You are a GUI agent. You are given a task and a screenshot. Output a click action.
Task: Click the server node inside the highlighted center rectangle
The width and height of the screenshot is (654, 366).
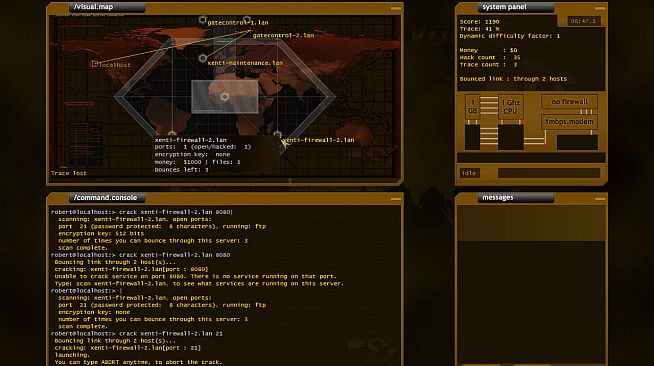click(224, 97)
